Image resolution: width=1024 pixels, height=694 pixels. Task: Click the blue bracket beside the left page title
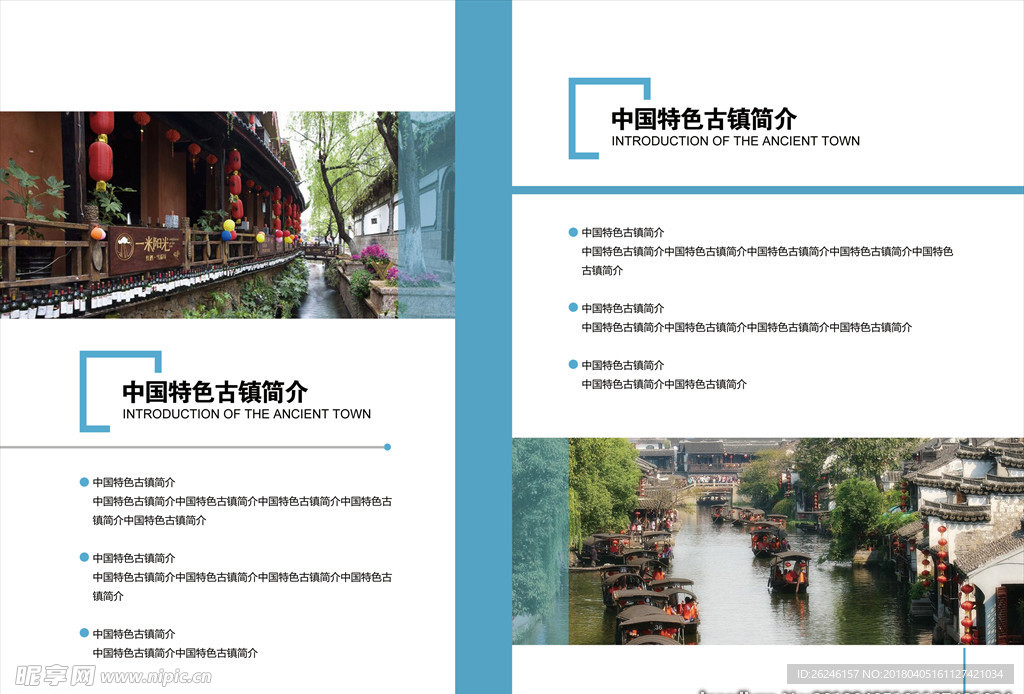coord(83,391)
